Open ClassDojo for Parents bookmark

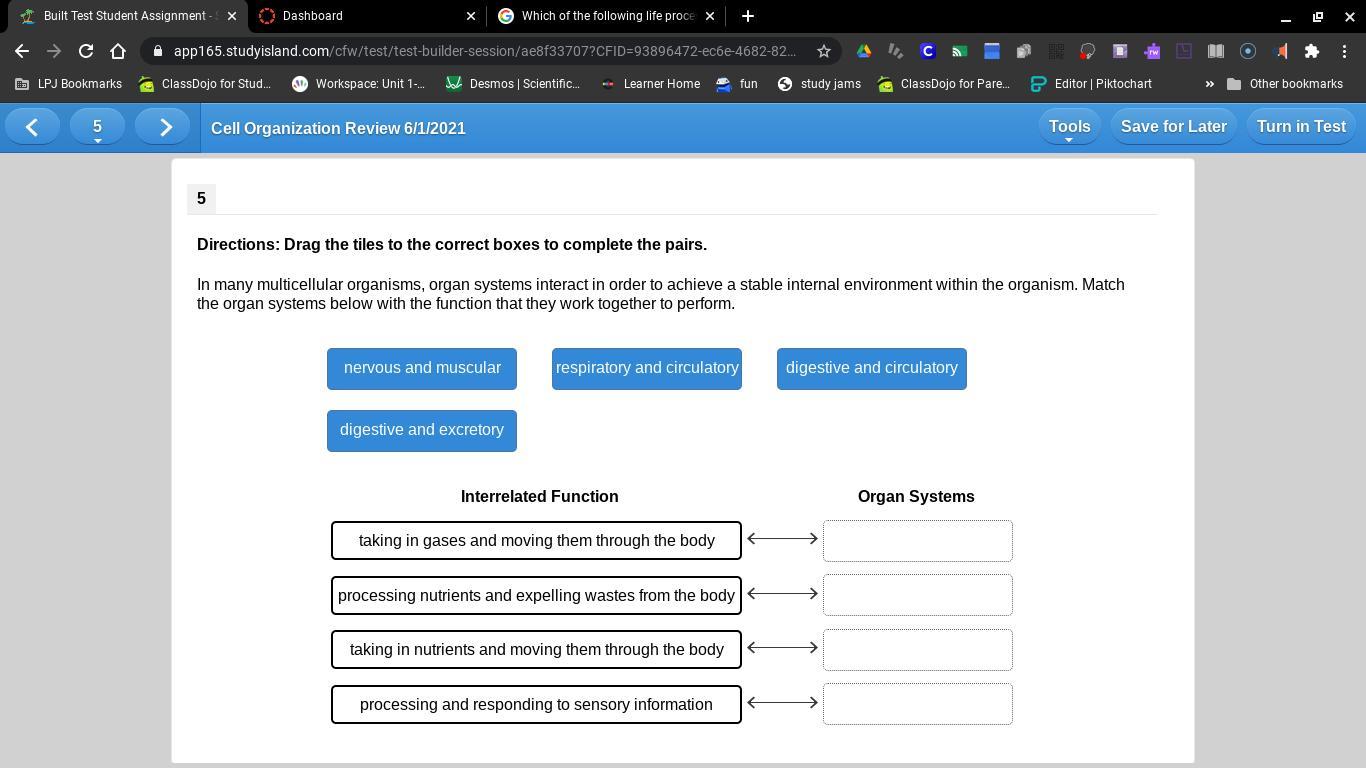click(x=944, y=84)
